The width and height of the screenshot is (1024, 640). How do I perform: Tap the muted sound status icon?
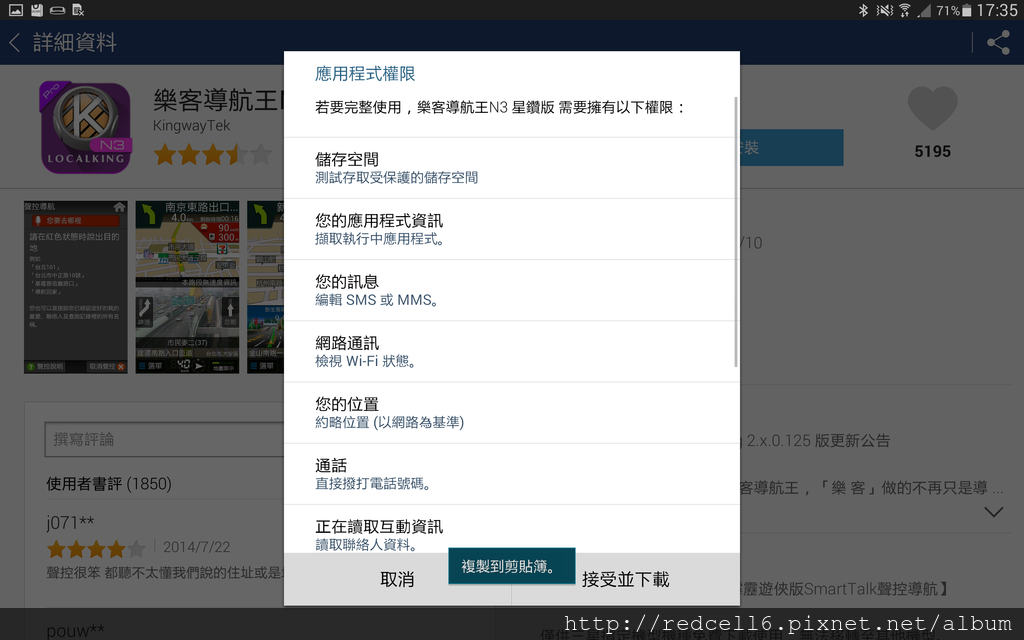[x=884, y=10]
